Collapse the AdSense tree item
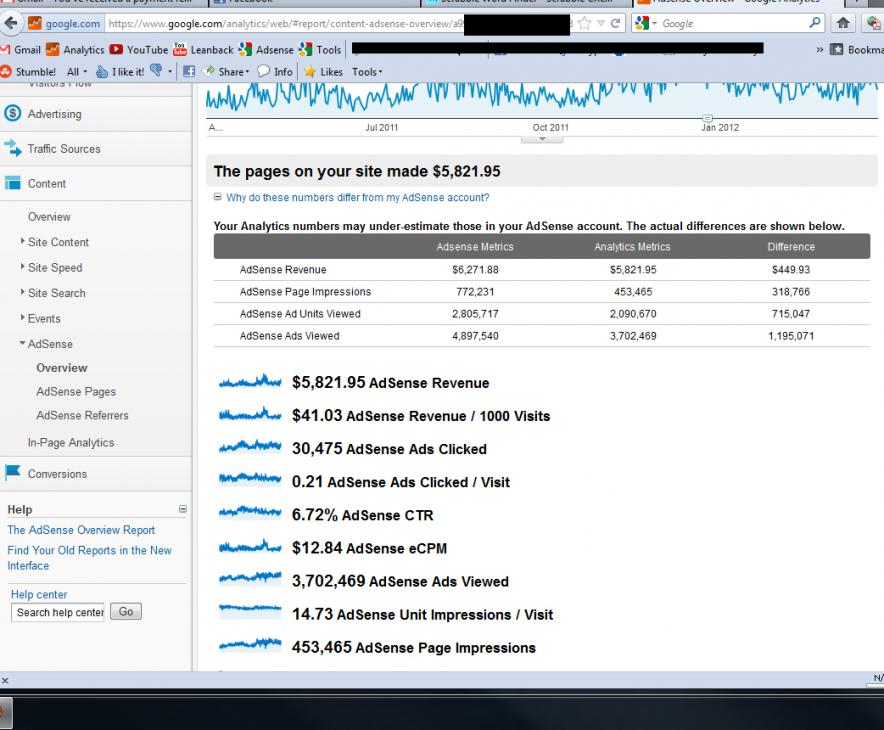Viewport: 884px width, 730px height. coord(23,343)
